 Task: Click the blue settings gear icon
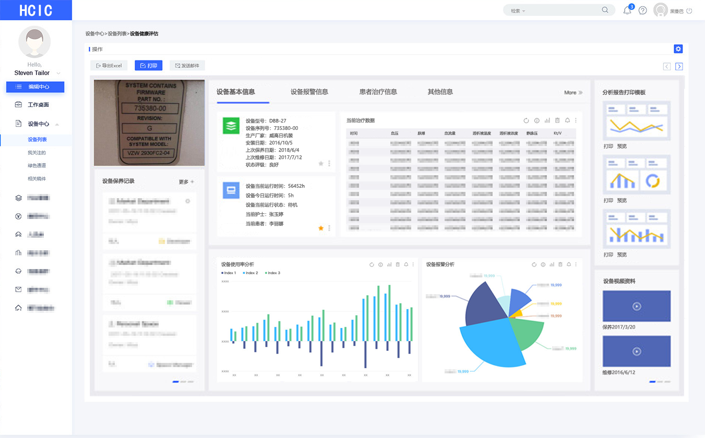pos(678,49)
